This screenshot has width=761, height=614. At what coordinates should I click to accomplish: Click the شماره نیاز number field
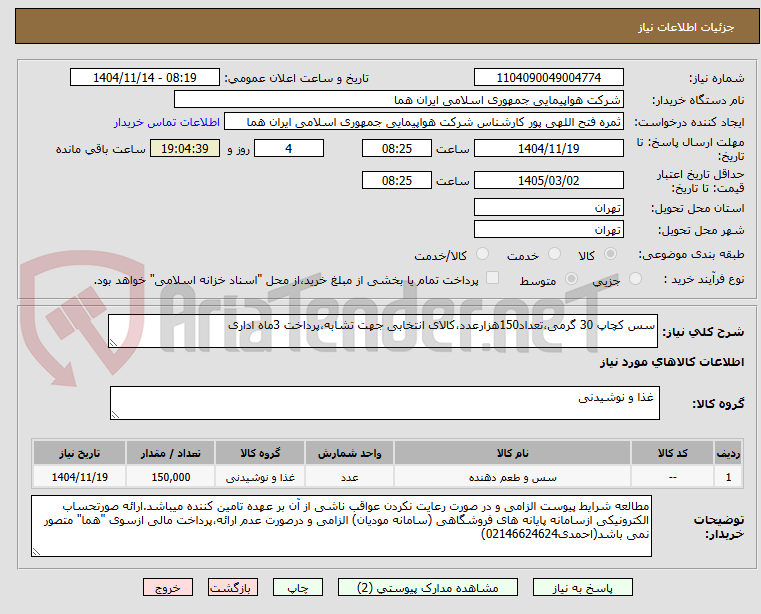pos(548,78)
